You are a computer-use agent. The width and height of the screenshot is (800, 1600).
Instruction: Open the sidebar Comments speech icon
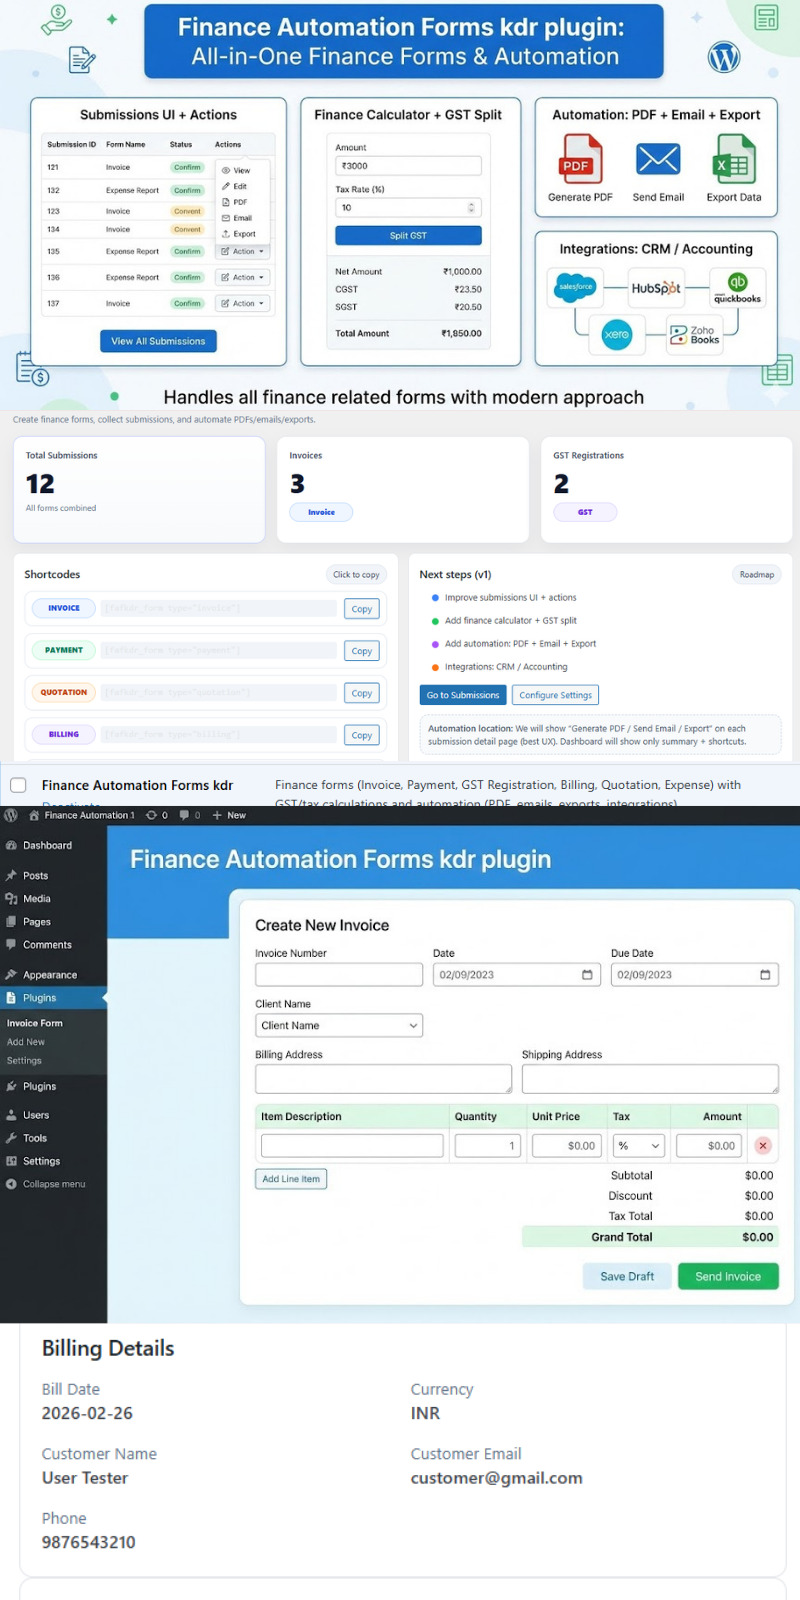point(11,944)
